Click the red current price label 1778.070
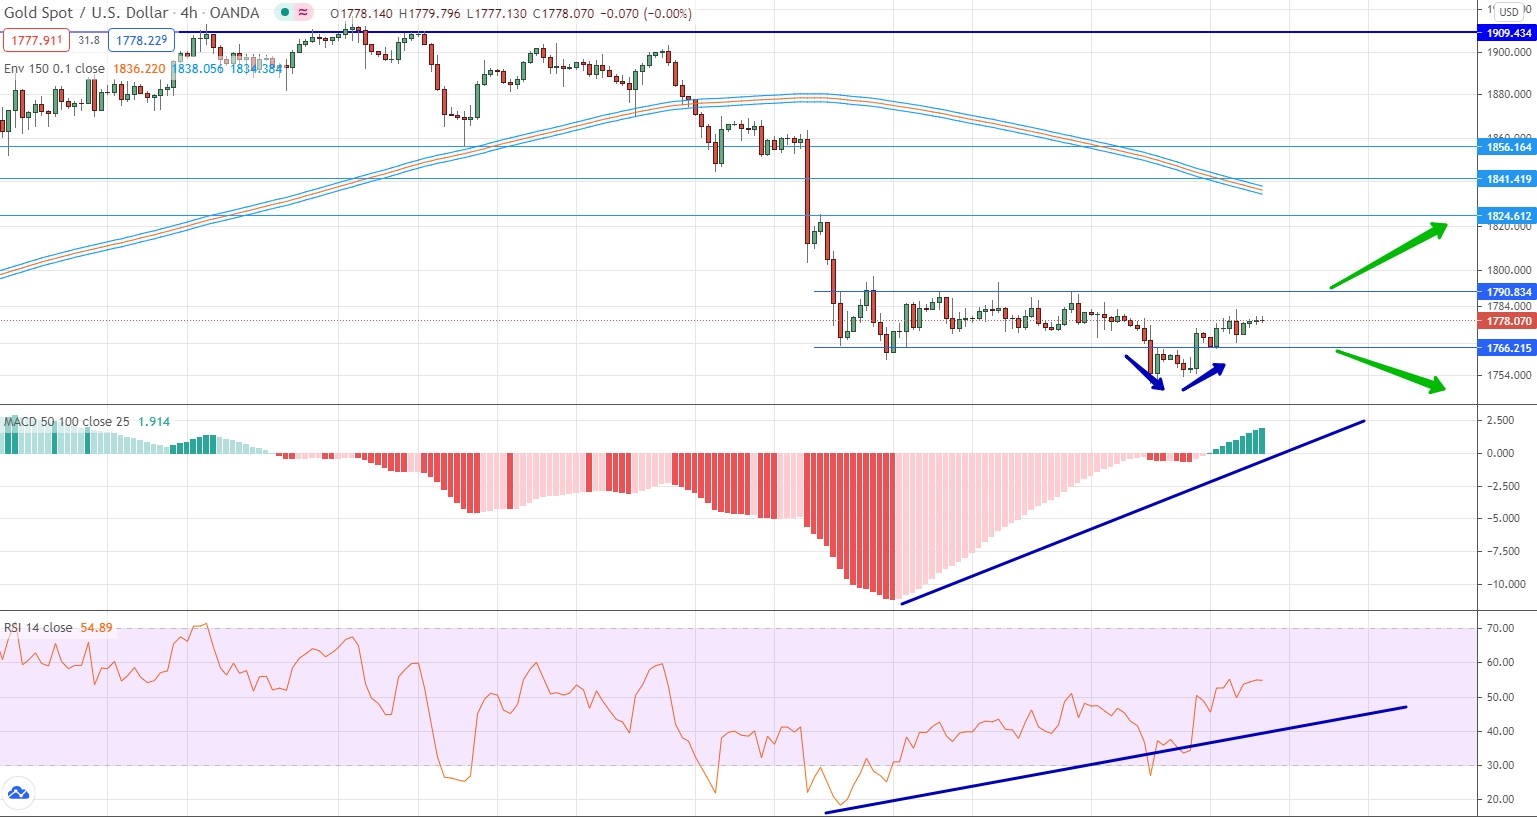Image resolution: width=1537 pixels, height=817 pixels. (1507, 321)
